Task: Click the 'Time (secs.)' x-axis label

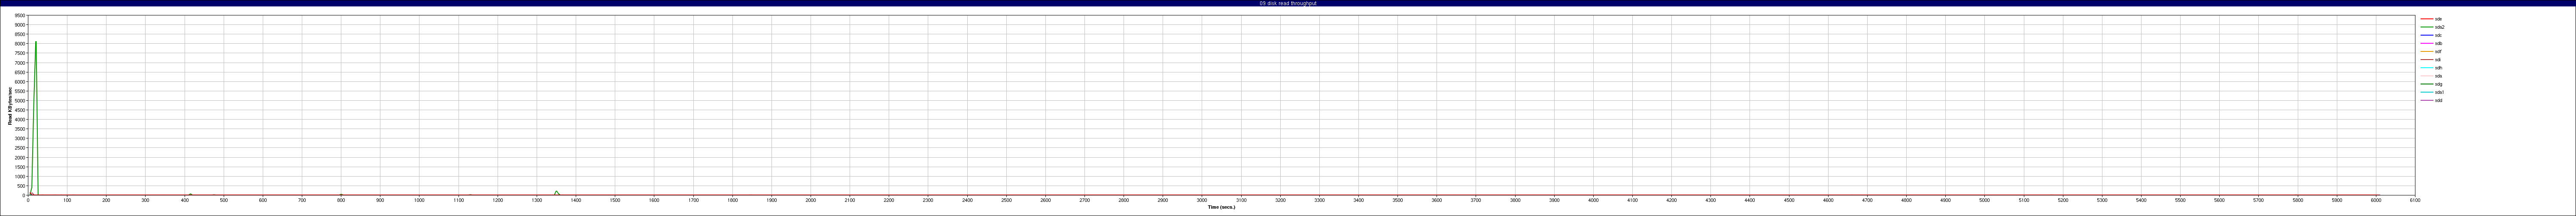Action: click(x=1221, y=207)
